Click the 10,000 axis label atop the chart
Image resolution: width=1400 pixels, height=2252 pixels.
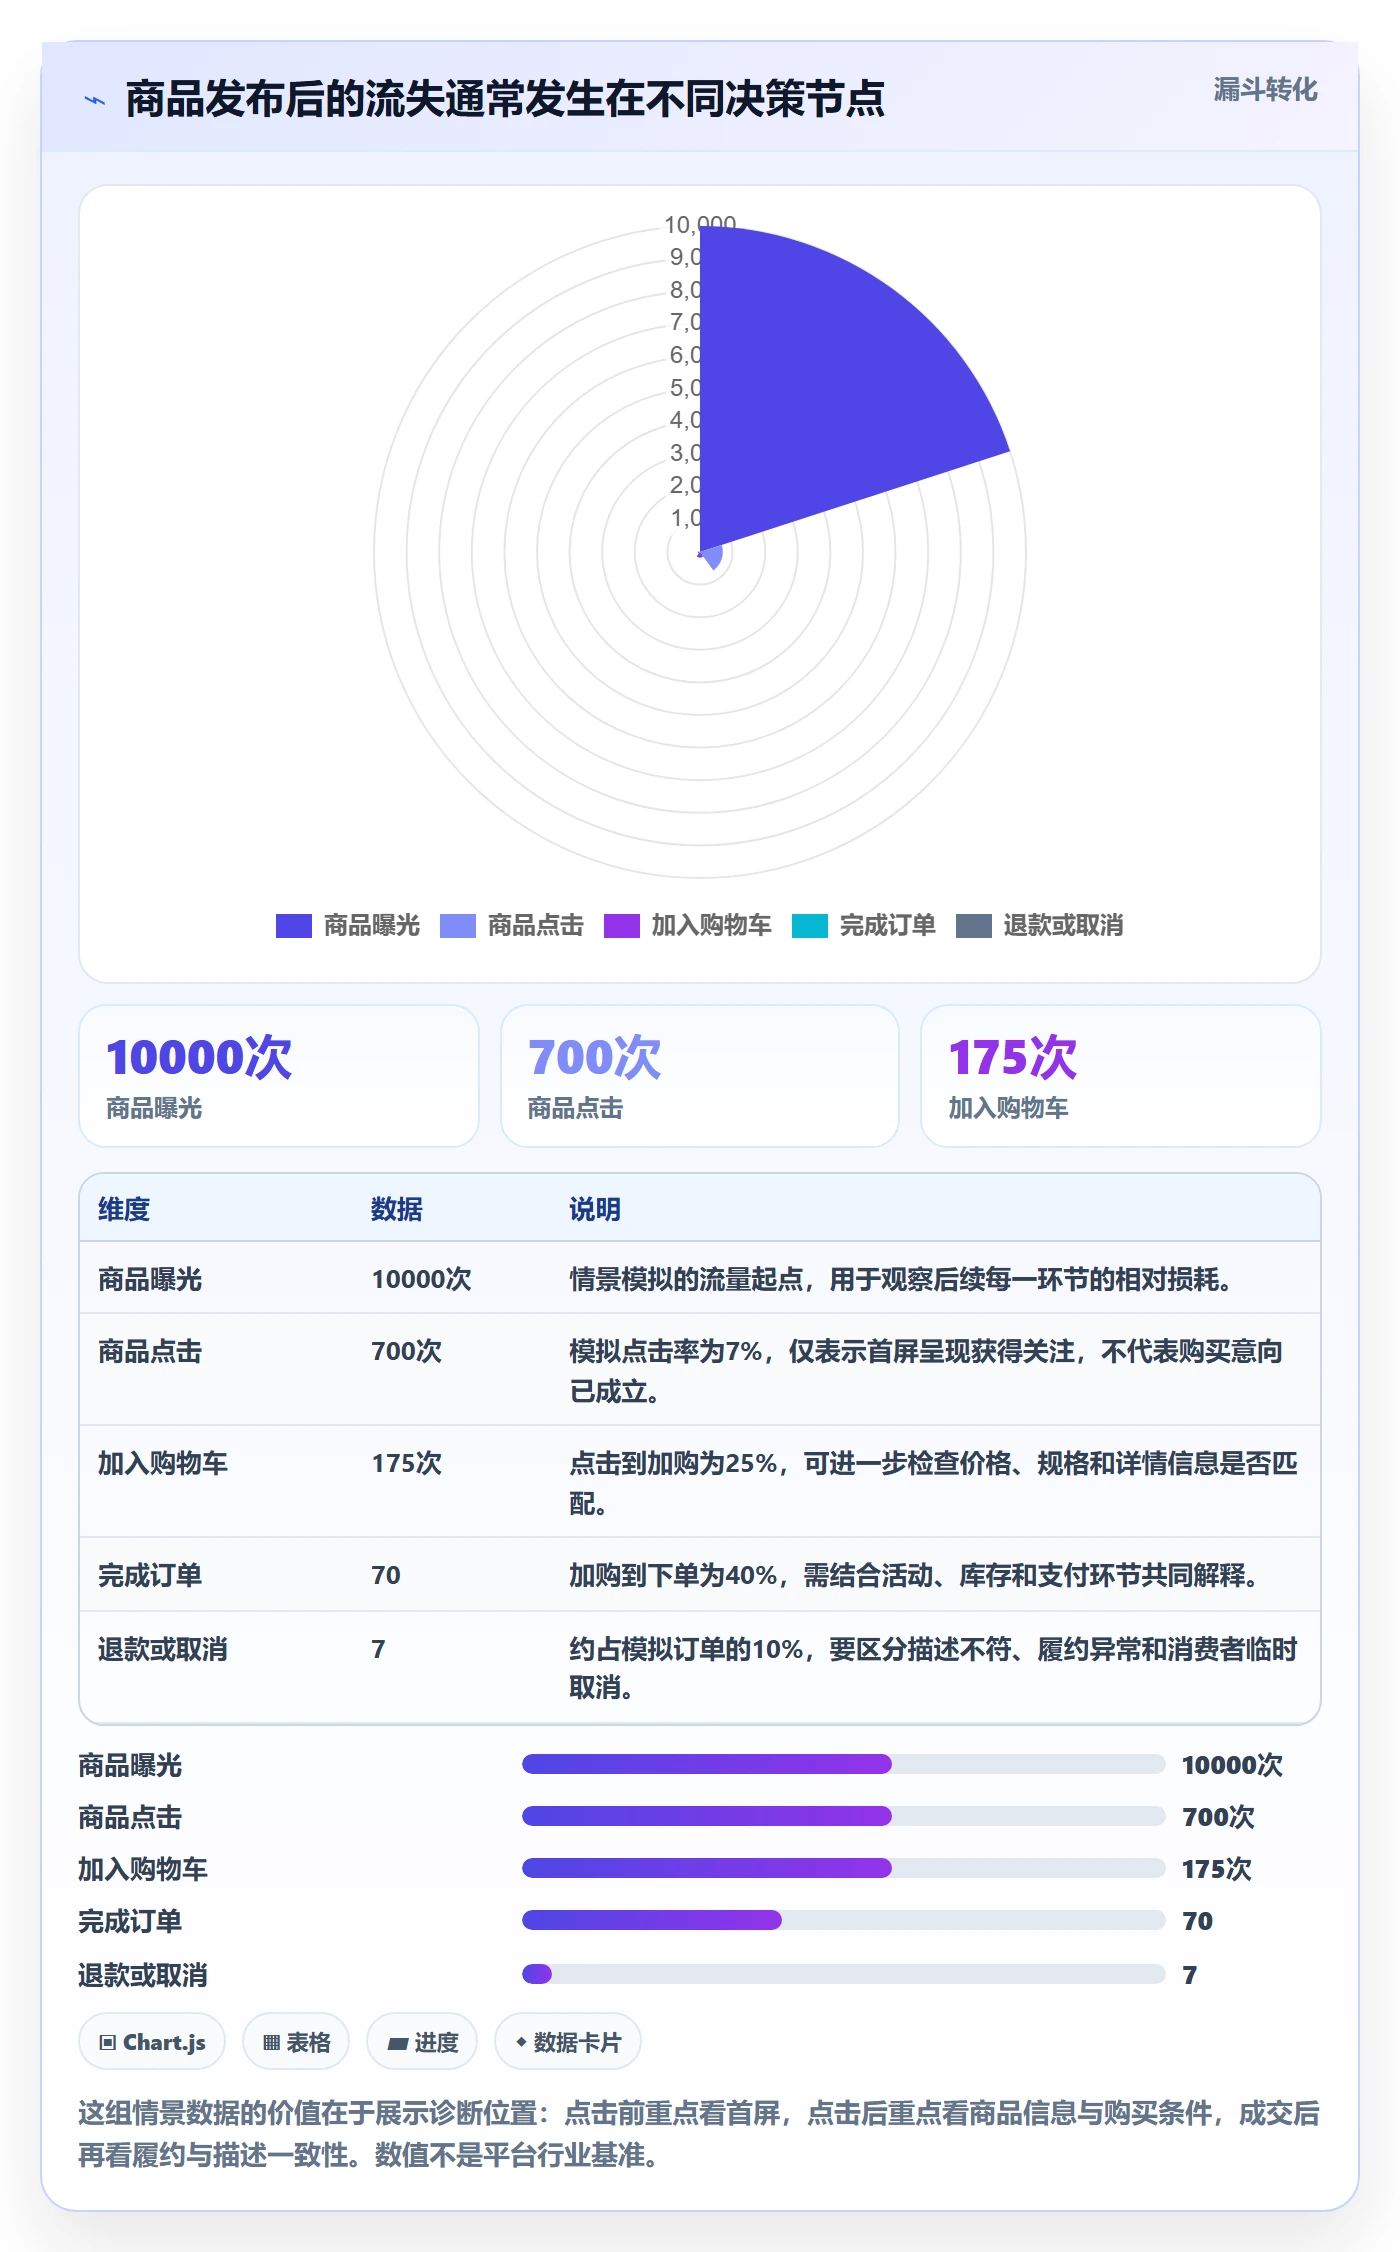click(x=700, y=224)
